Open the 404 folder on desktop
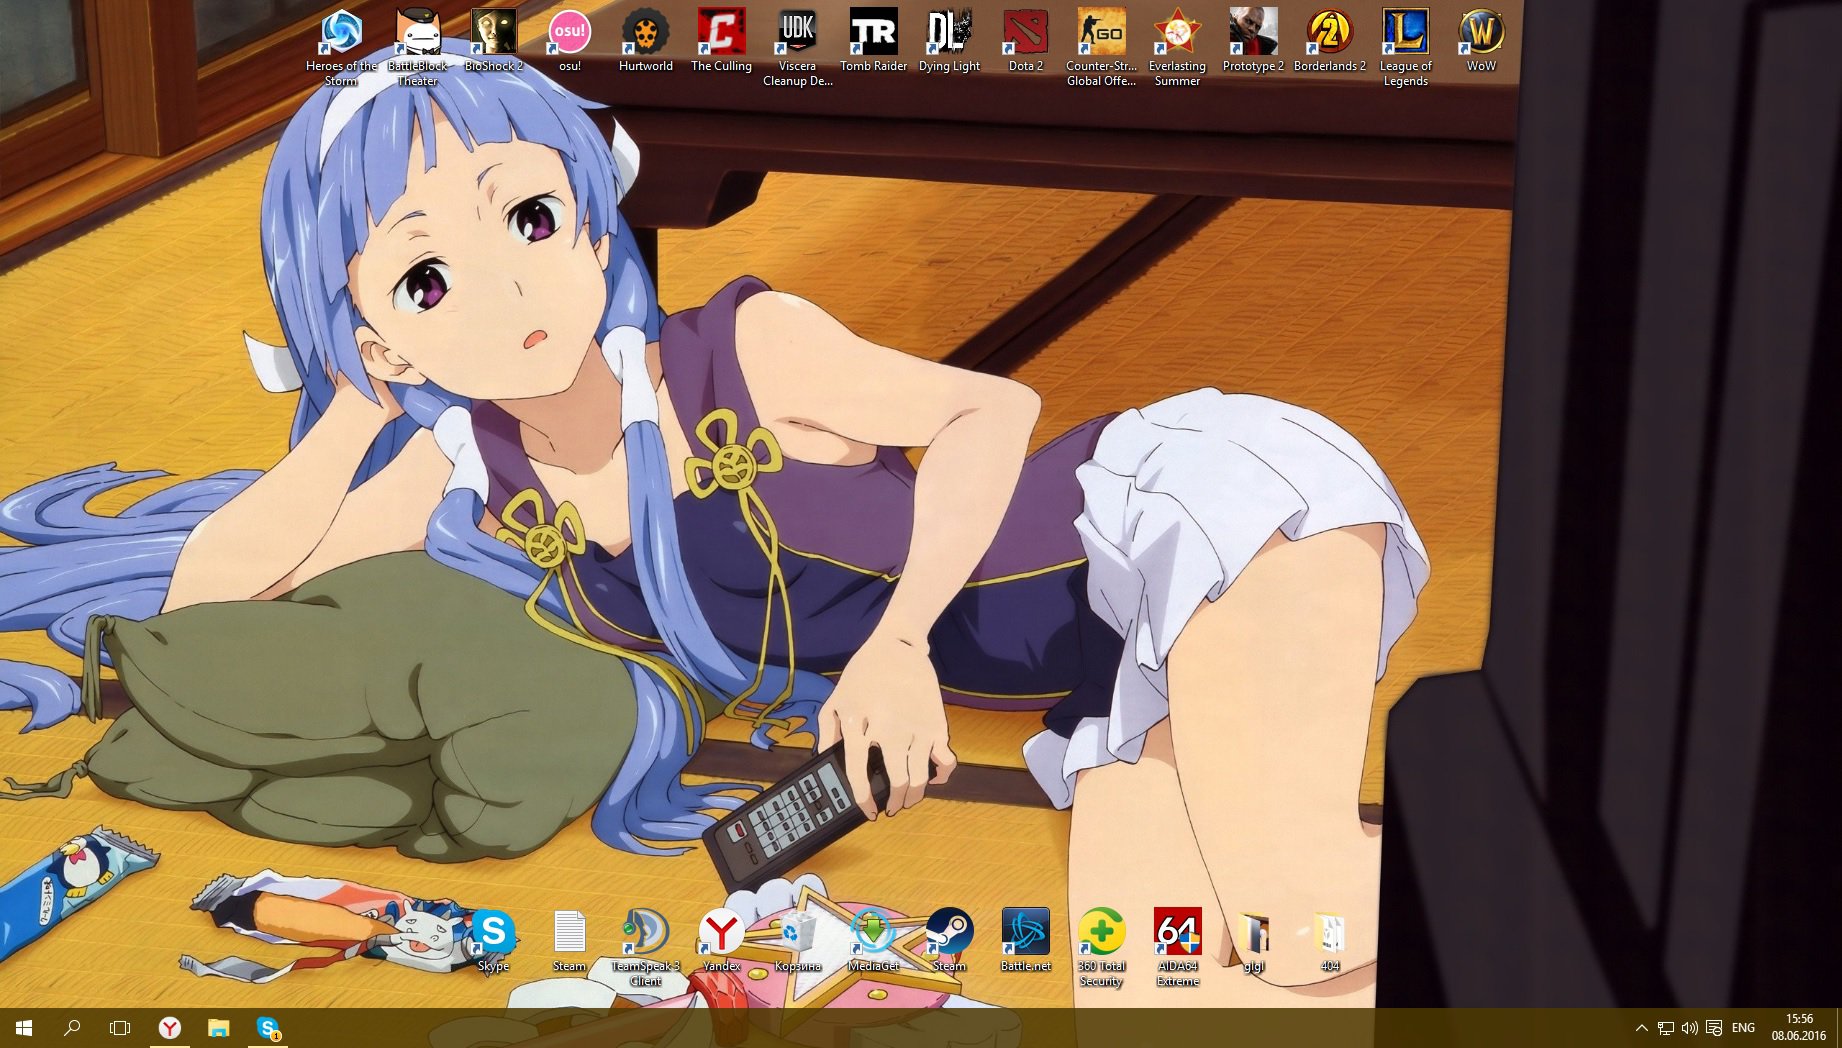The height and width of the screenshot is (1048, 1842). click(x=1329, y=940)
